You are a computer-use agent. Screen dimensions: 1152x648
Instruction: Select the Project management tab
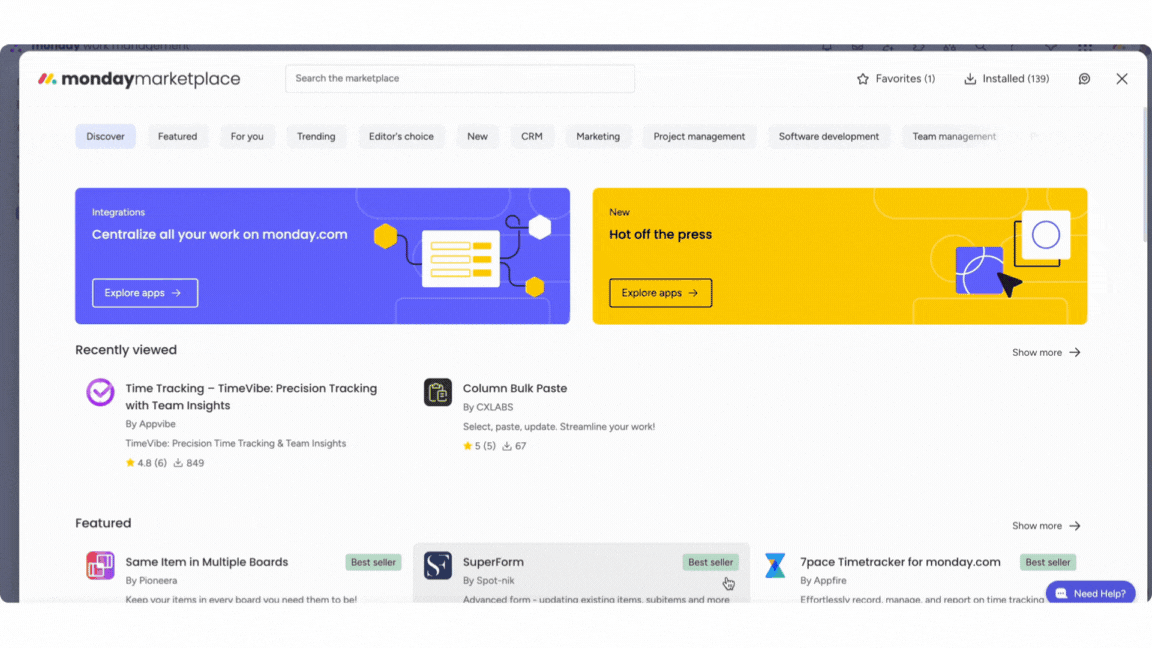pyautogui.click(x=699, y=137)
